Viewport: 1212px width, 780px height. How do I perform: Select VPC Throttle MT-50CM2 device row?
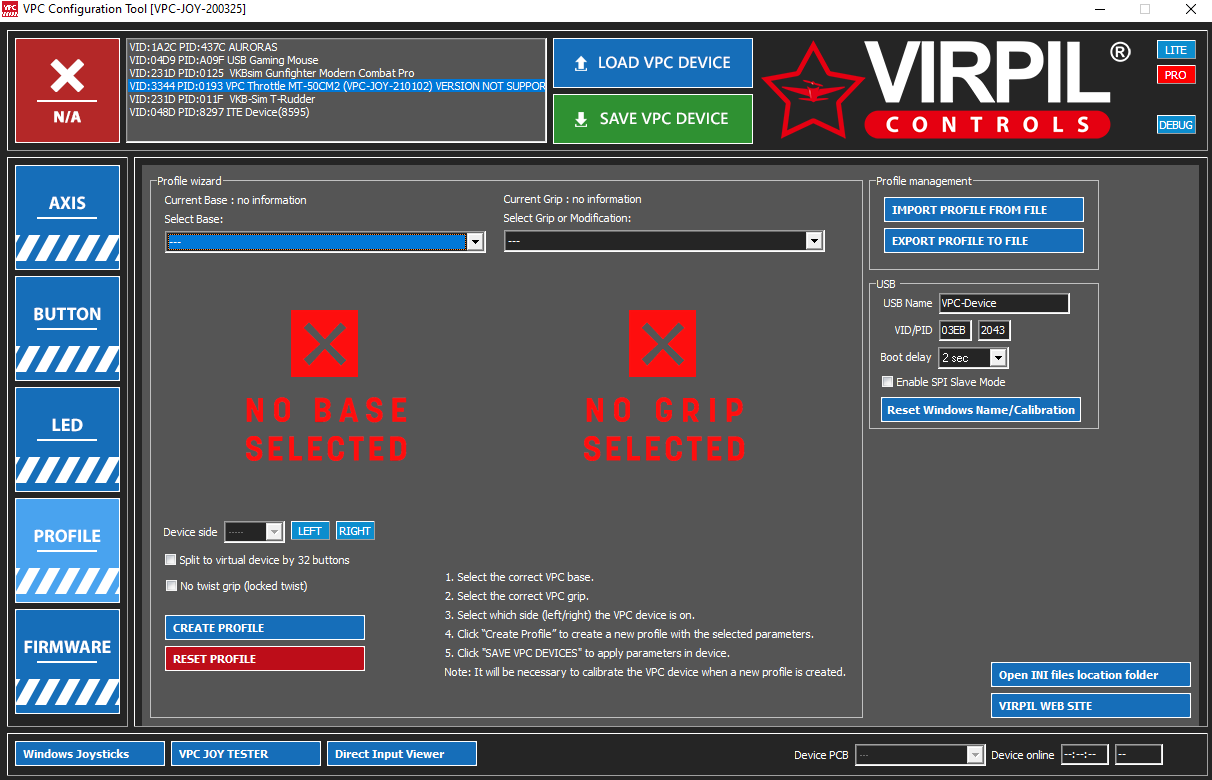tap(337, 86)
